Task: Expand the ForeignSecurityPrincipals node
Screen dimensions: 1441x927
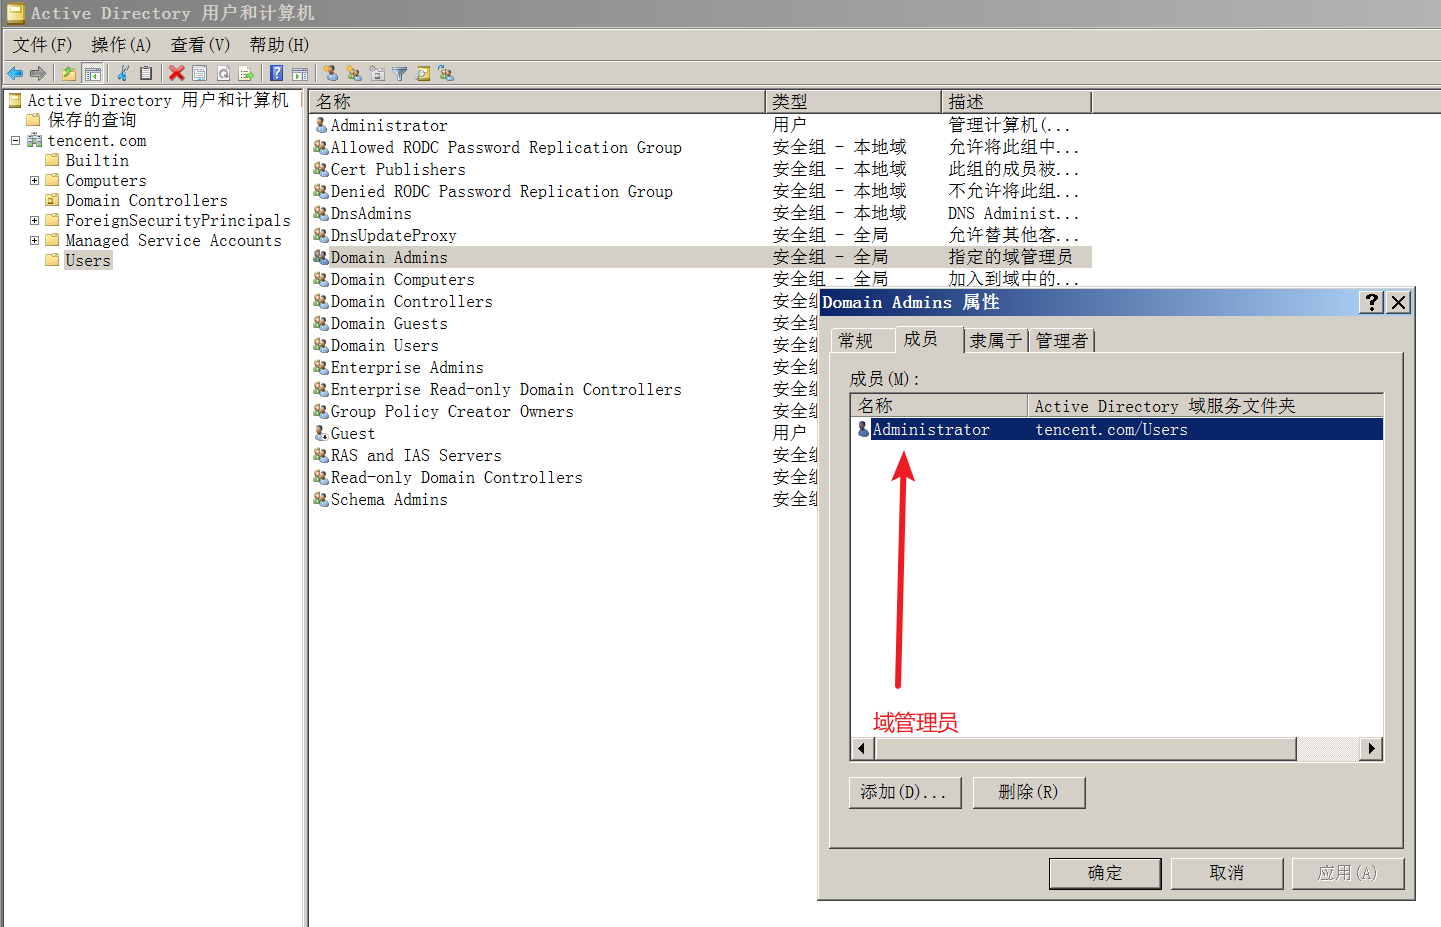Action: tap(35, 220)
